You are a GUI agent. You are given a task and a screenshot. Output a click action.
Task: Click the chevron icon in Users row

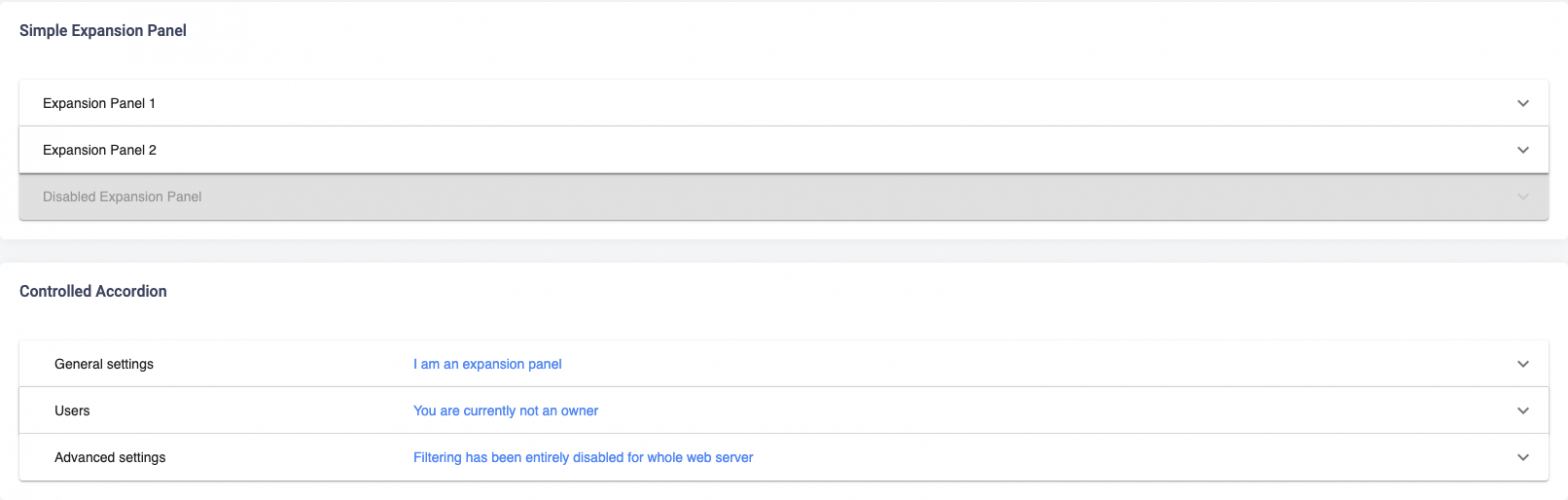click(x=1523, y=410)
